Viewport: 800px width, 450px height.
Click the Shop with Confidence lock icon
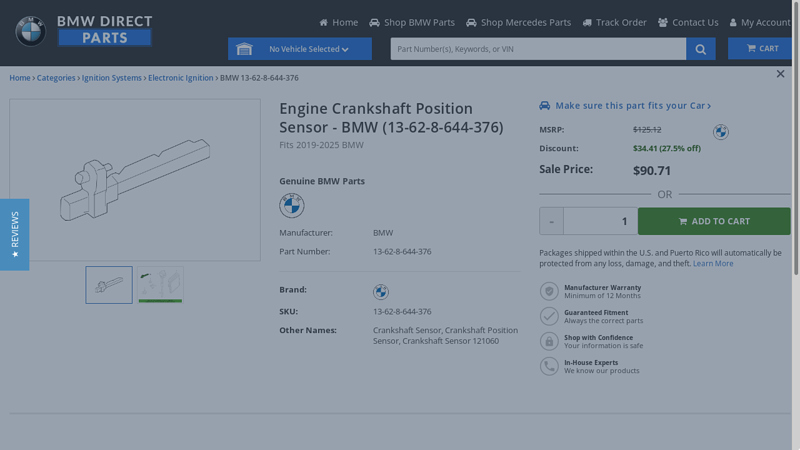point(549,341)
